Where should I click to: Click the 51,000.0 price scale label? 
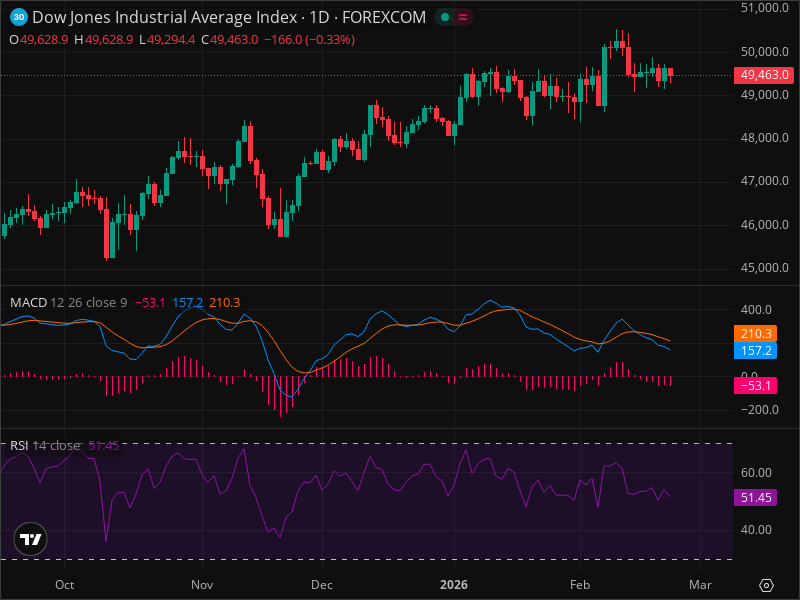click(x=765, y=8)
